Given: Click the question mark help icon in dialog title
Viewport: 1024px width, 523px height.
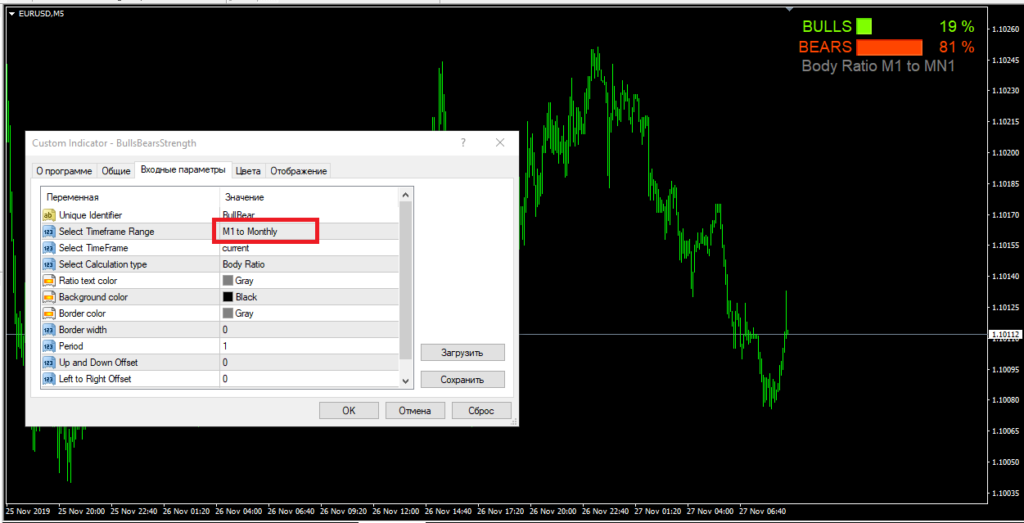Looking at the screenshot, I should 461,143.
